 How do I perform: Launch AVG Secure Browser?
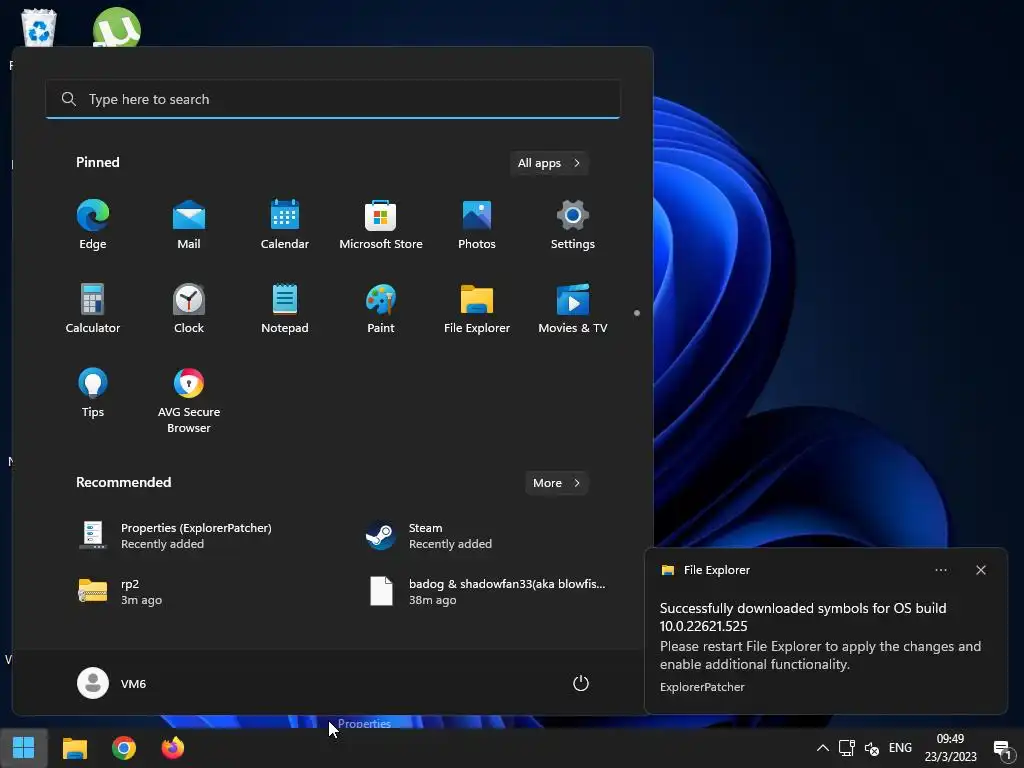click(189, 401)
